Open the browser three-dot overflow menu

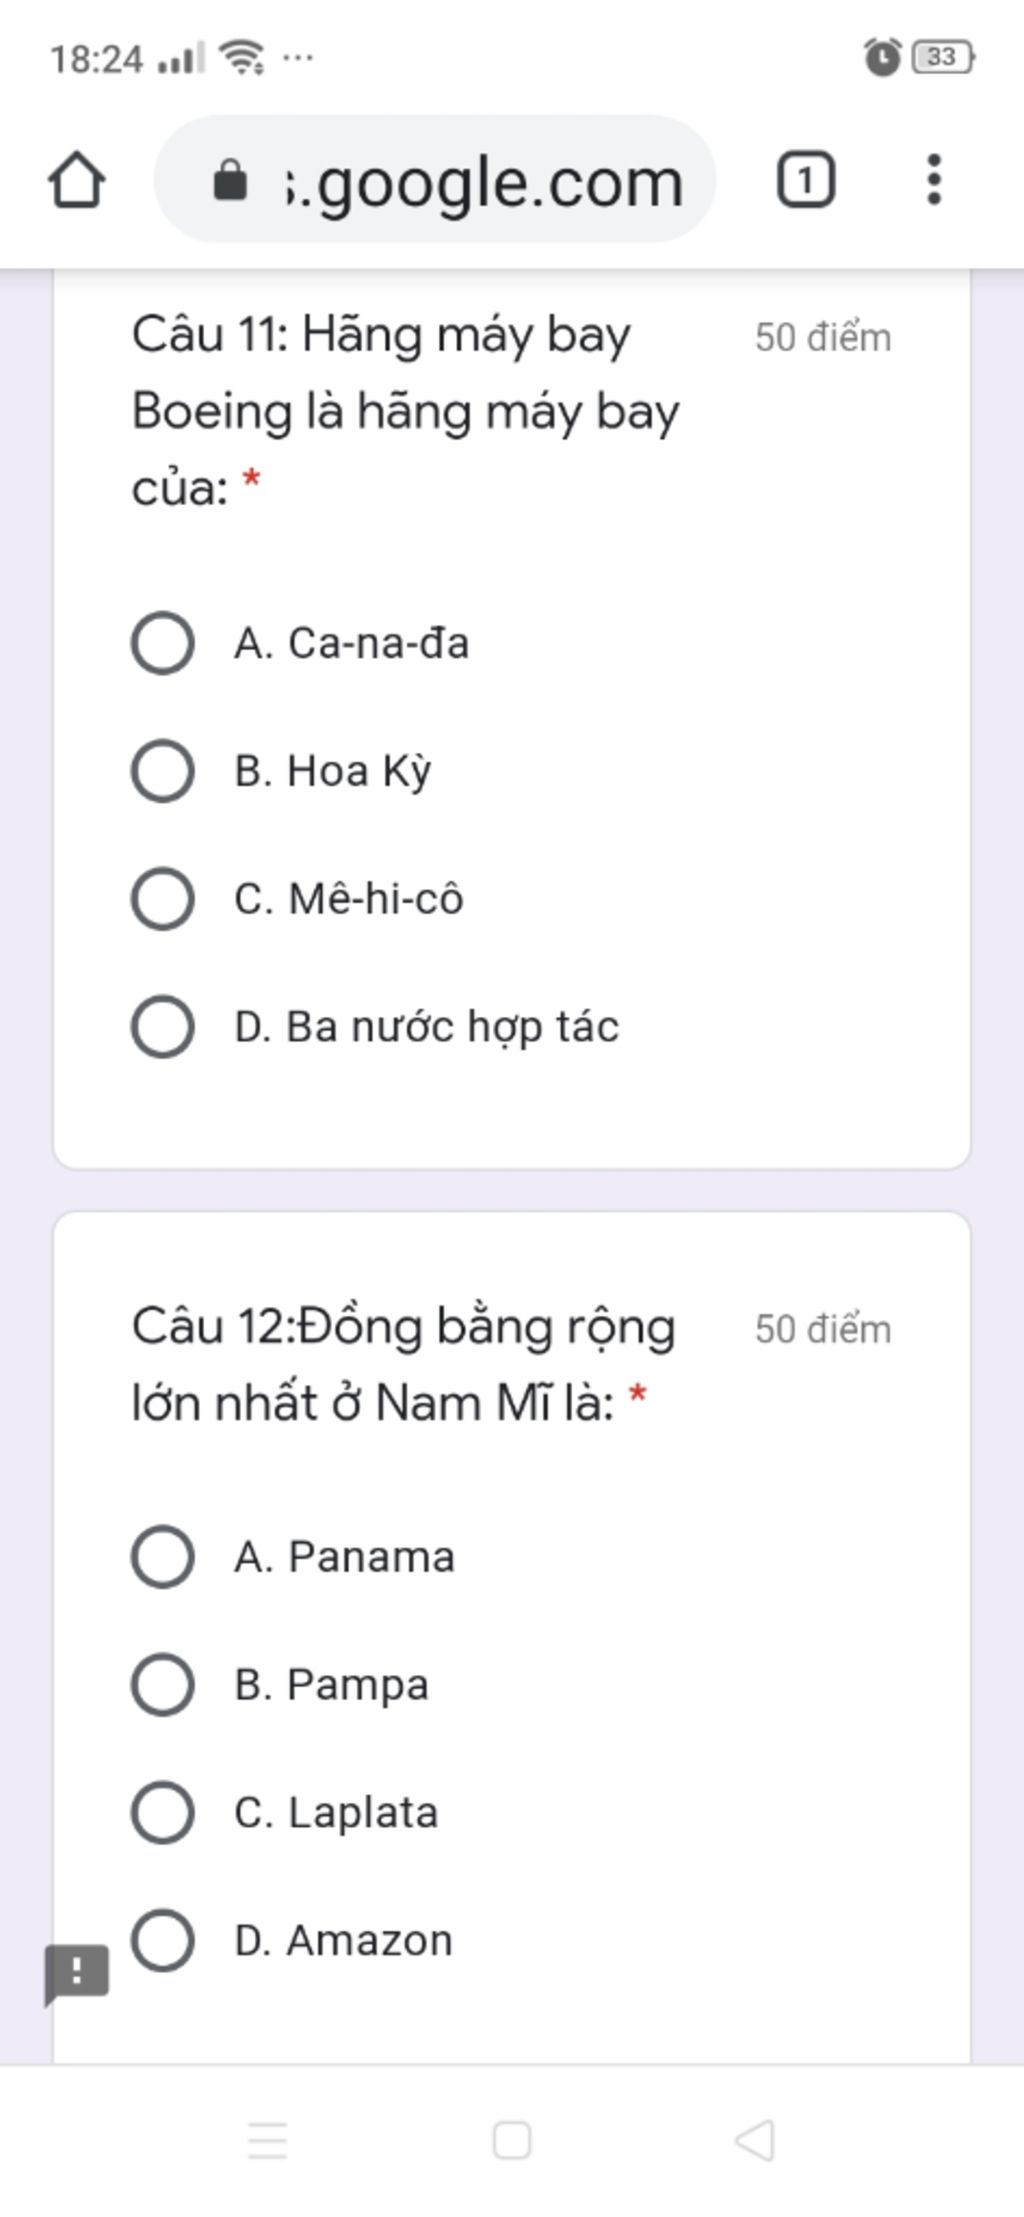933,180
